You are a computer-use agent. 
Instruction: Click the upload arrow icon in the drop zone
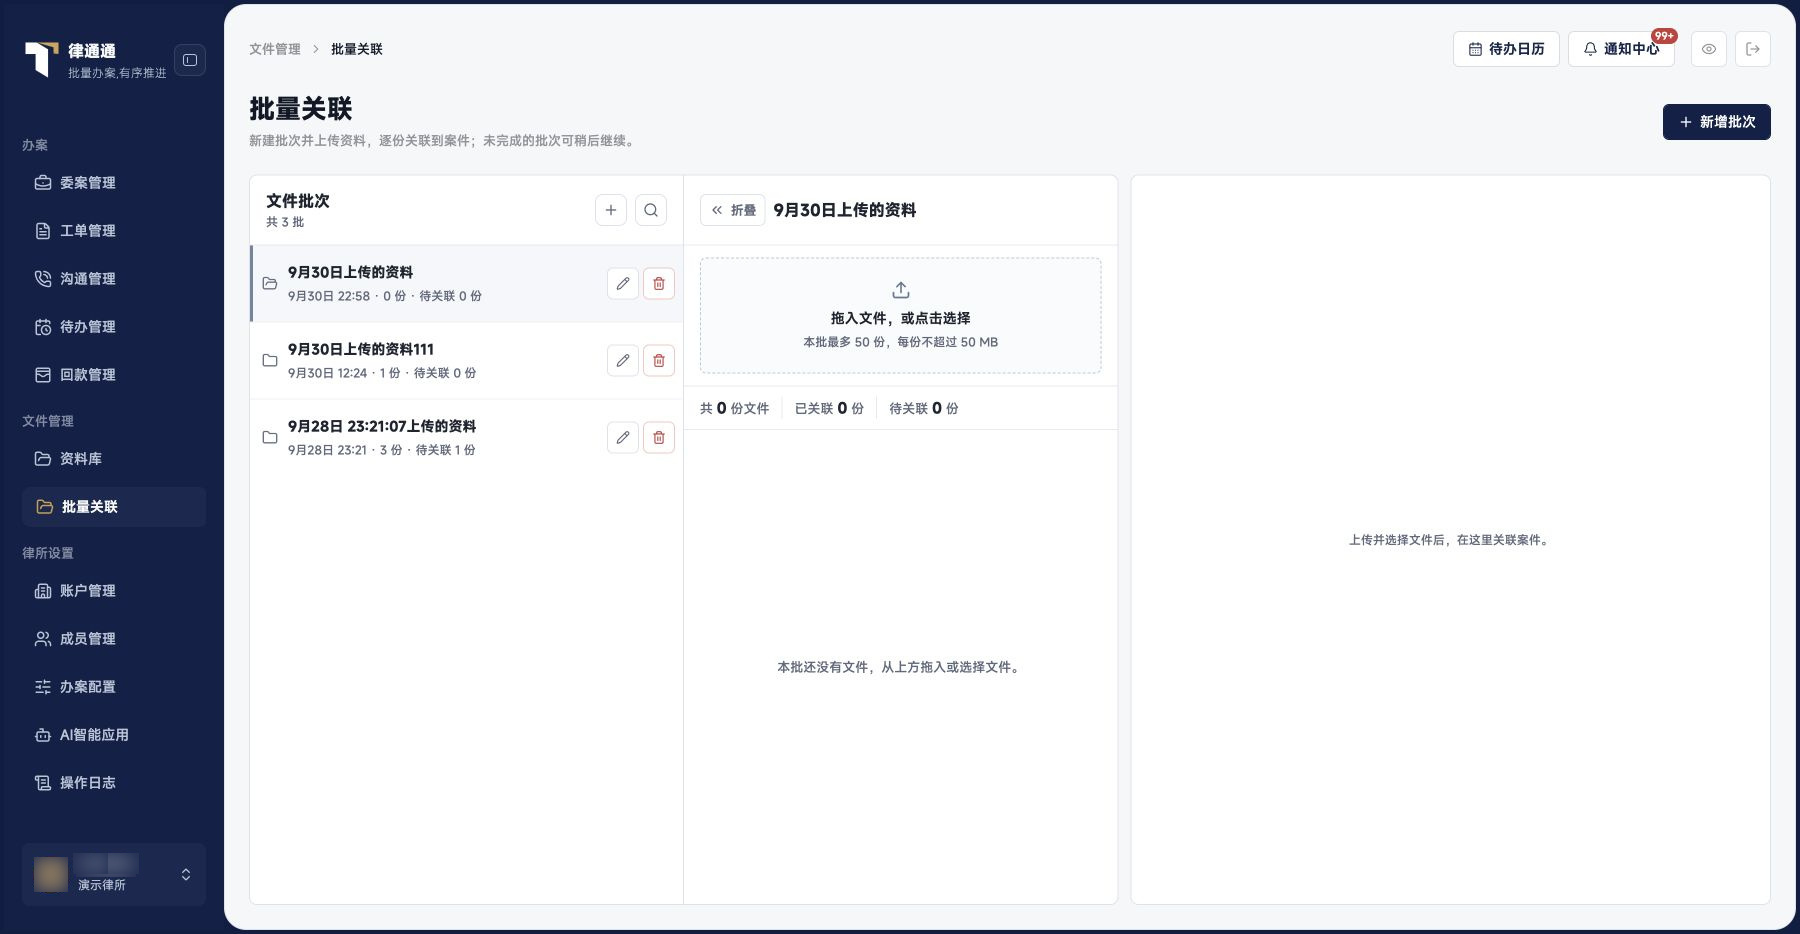click(x=901, y=290)
